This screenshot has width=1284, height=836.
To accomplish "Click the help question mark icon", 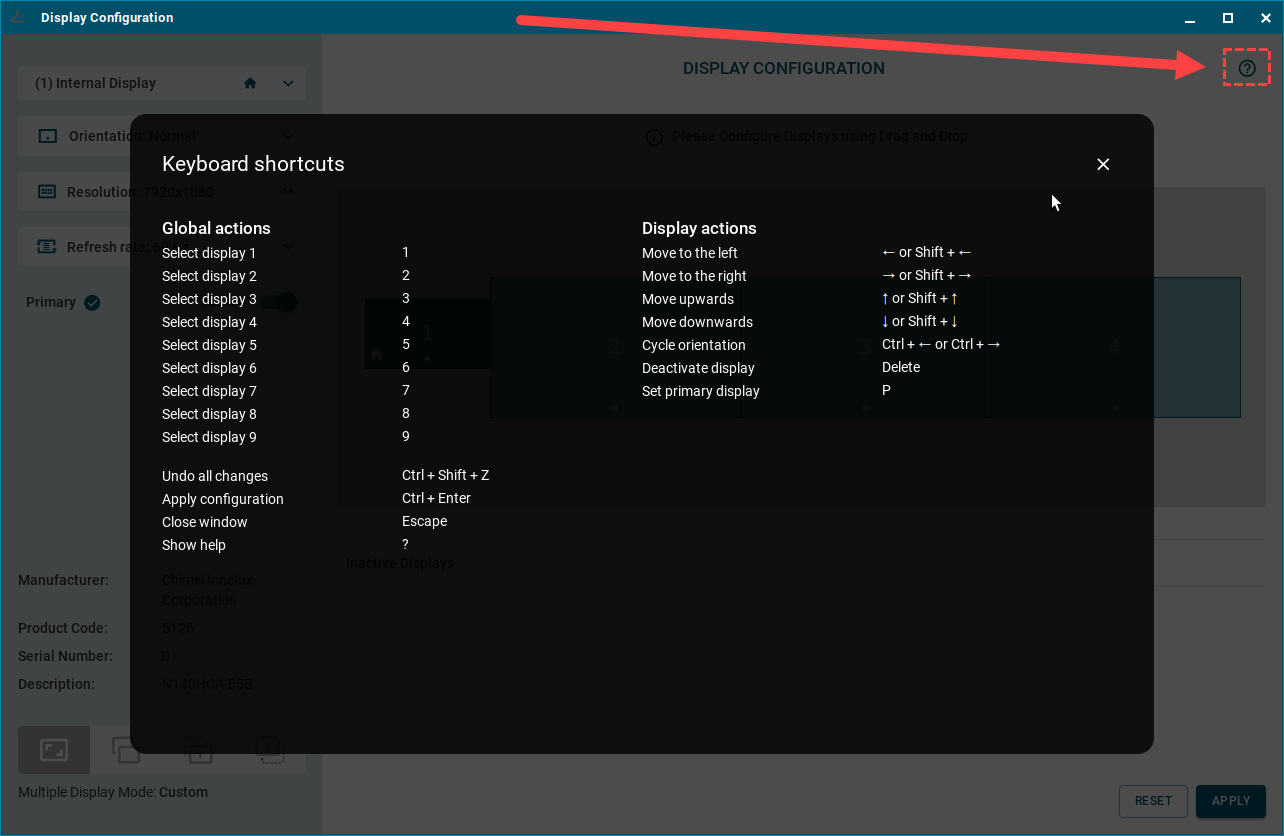I will tap(1246, 68).
